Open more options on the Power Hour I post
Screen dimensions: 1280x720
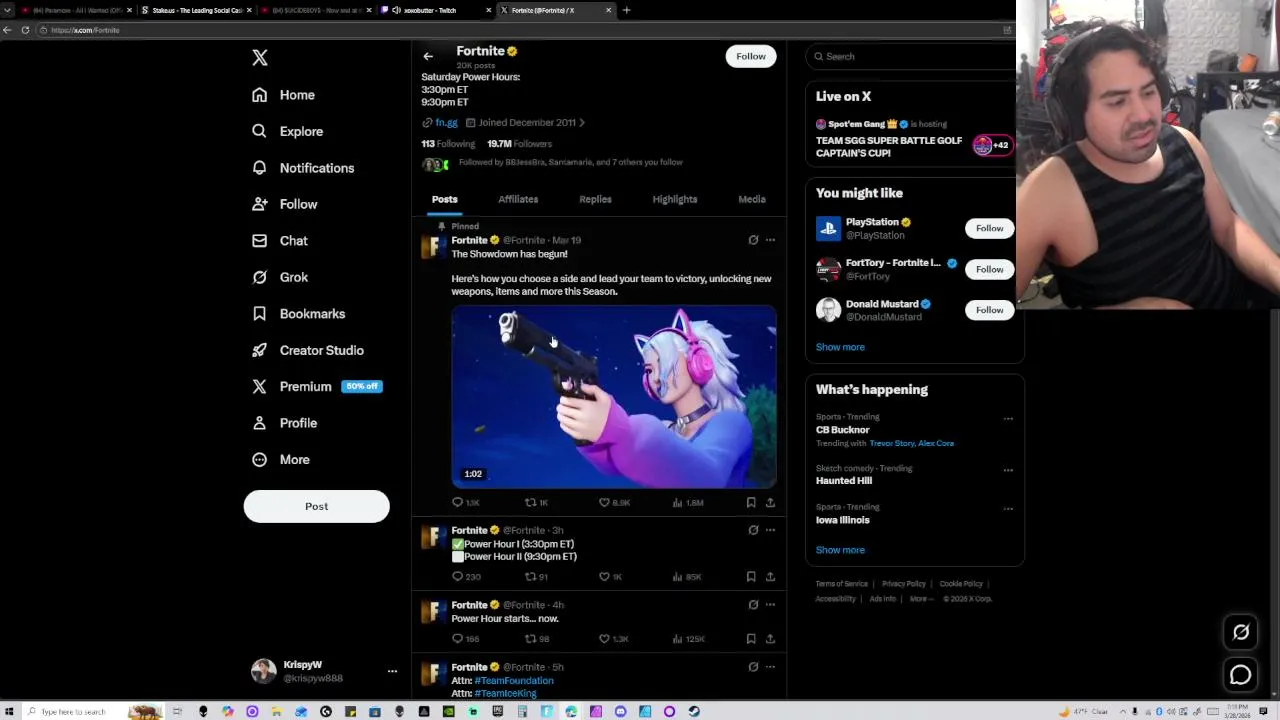(x=770, y=530)
